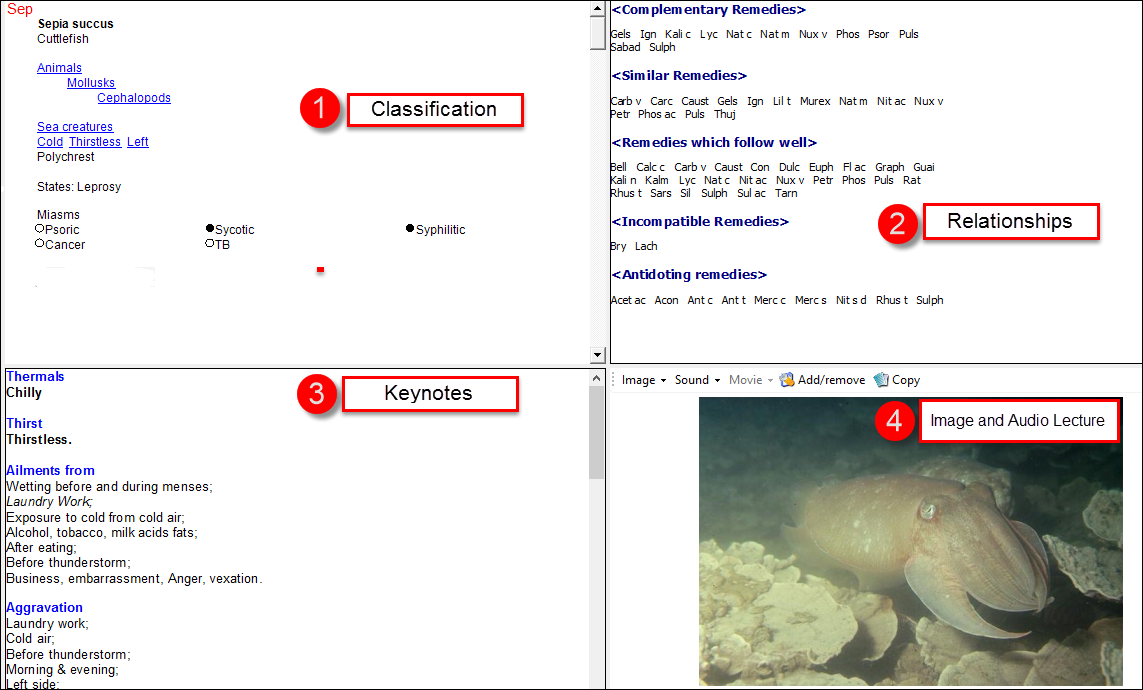
Task: Open the Image dropdown menu
Action: pos(644,380)
